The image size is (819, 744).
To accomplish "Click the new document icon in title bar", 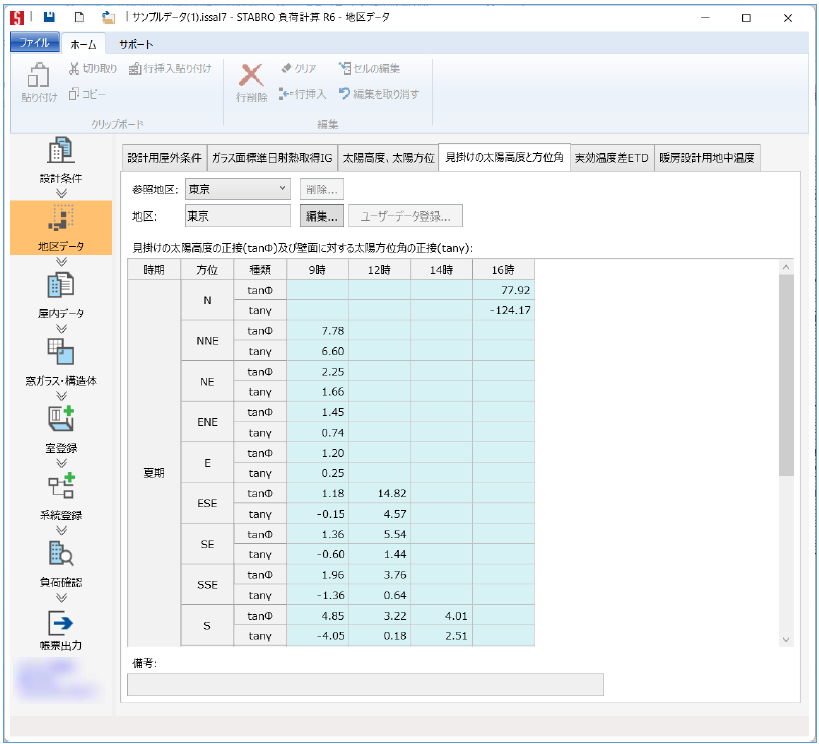I will (x=79, y=17).
